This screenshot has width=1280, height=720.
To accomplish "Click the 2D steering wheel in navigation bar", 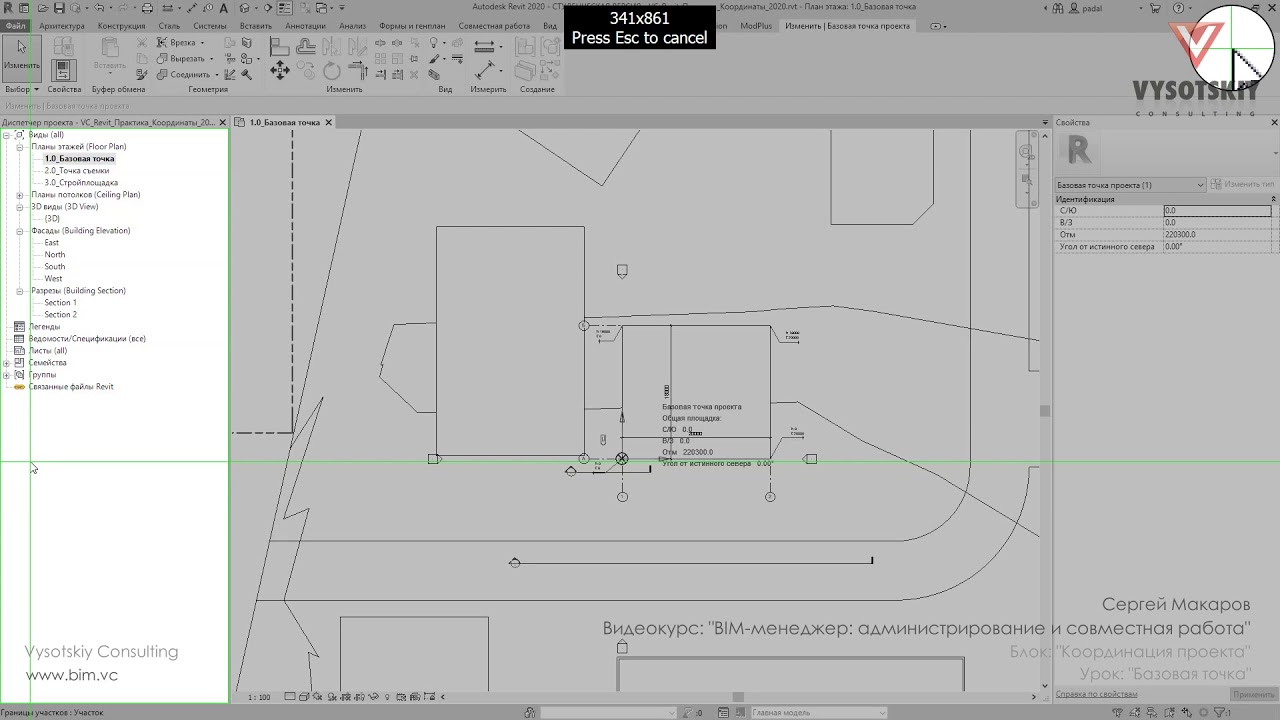I will [x=1027, y=153].
